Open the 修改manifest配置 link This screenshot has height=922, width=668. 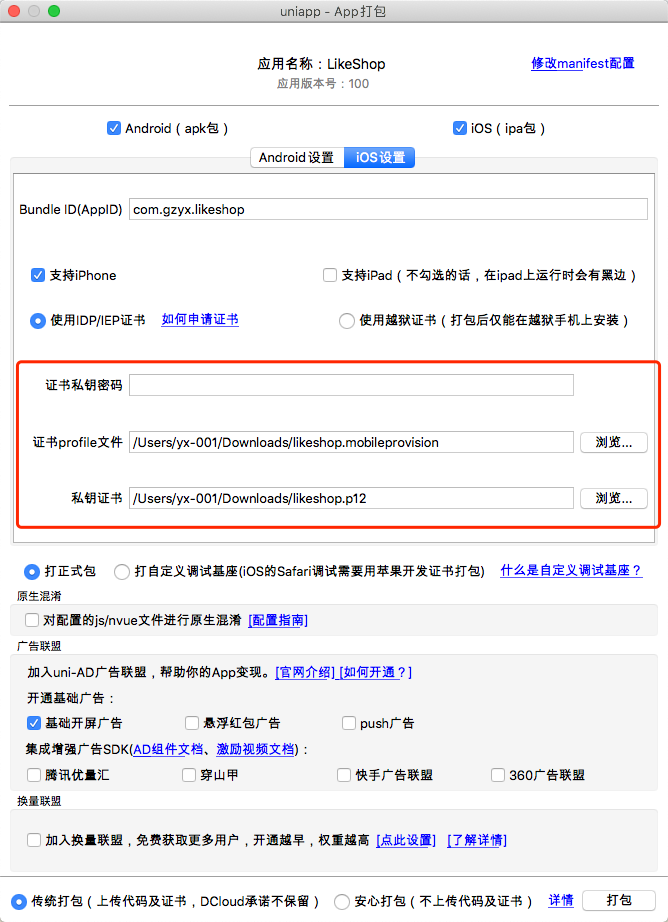coord(583,64)
